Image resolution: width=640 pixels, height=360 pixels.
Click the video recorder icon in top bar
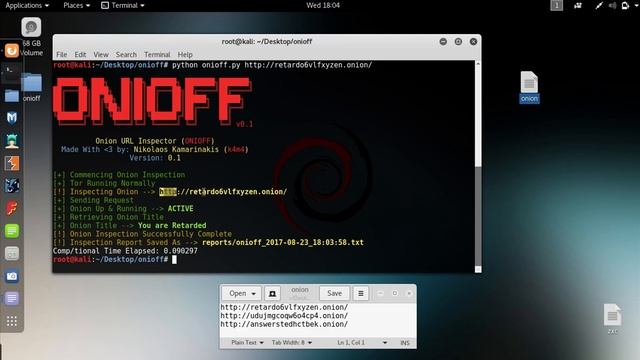578,5
